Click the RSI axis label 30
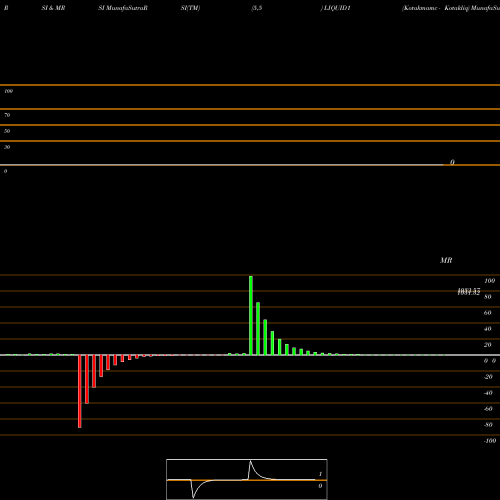Screen dimensions: 500x500 7,147
